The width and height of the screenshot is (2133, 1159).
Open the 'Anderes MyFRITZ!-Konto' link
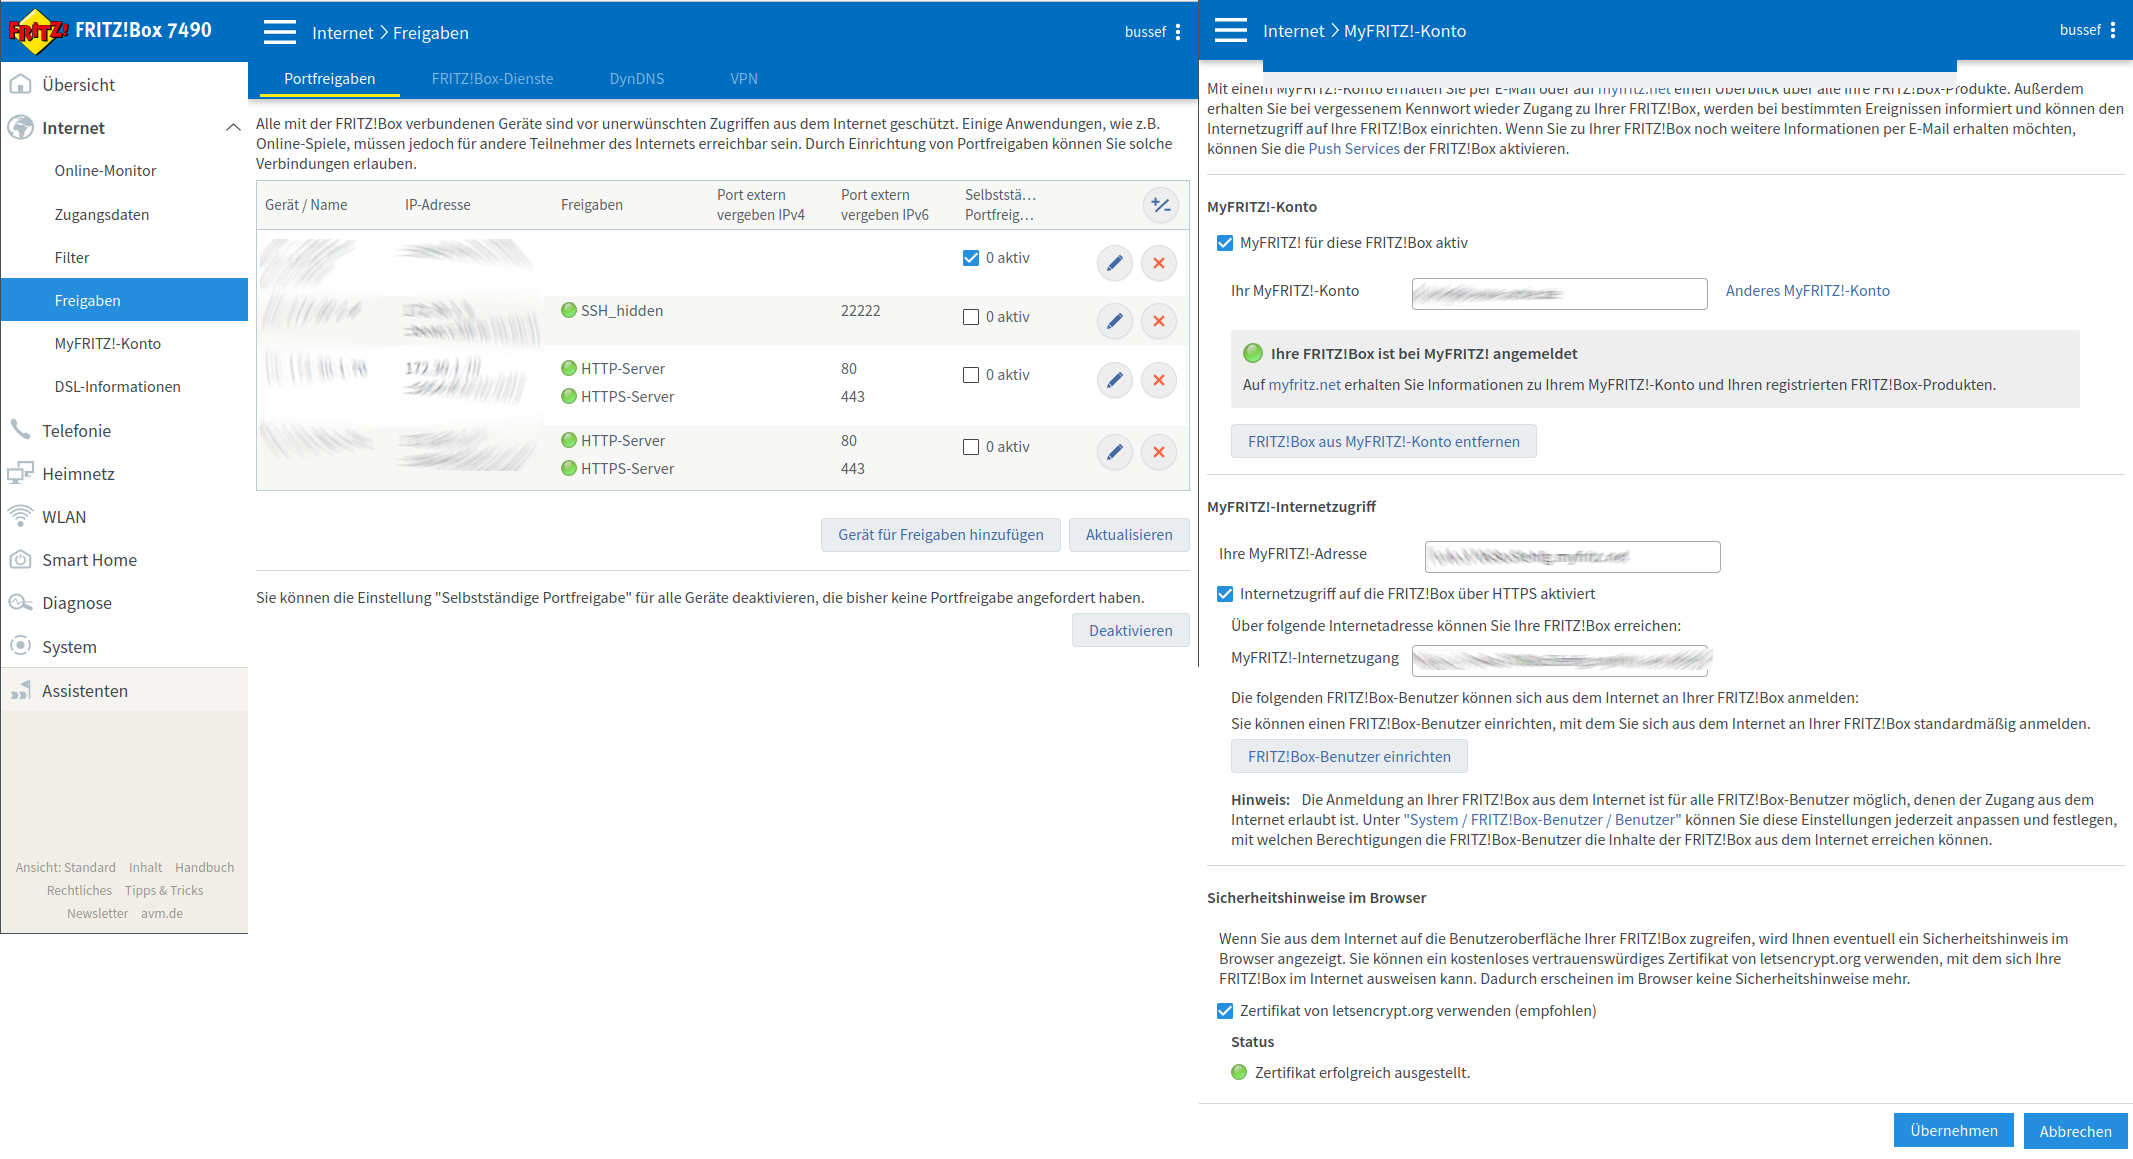[x=1807, y=291]
